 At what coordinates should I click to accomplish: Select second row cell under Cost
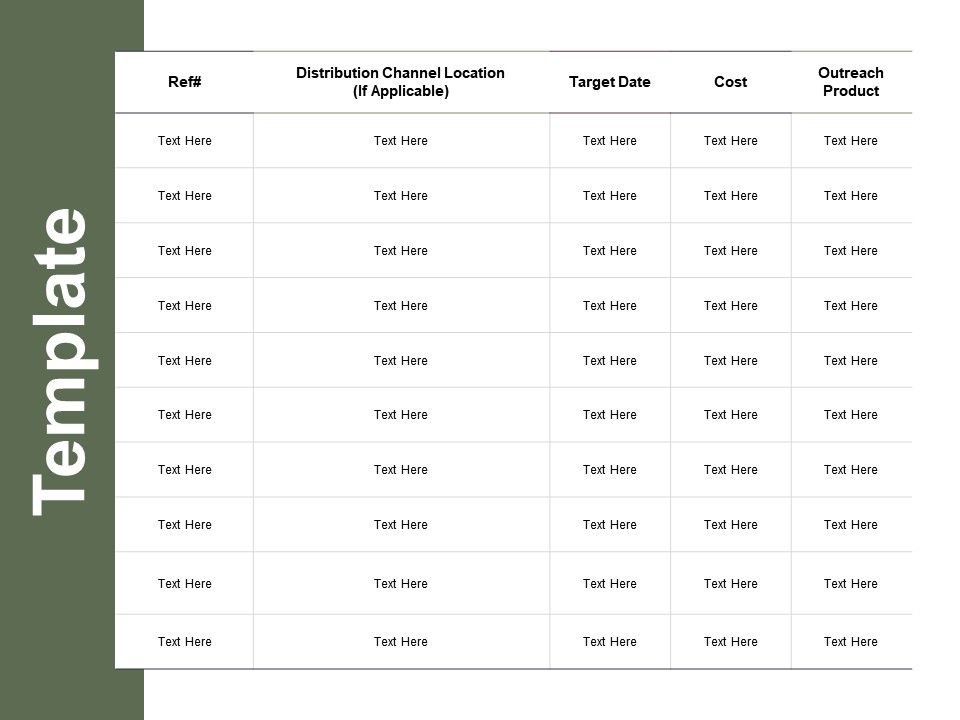(x=730, y=196)
